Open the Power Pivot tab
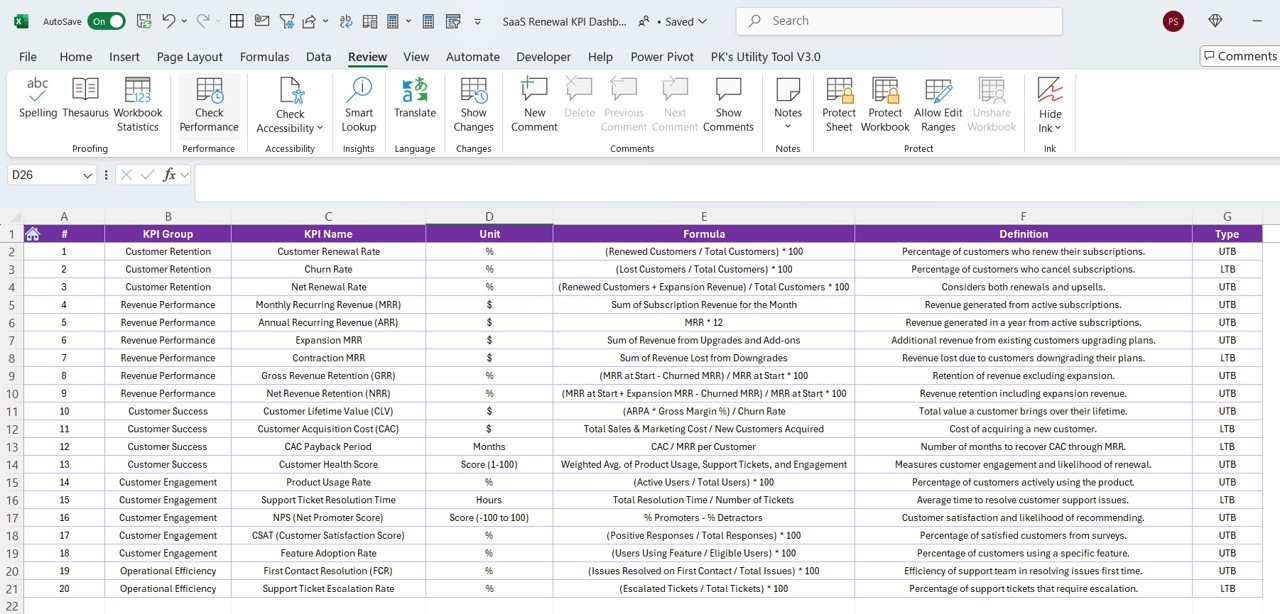This screenshot has width=1280, height=614. point(662,57)
